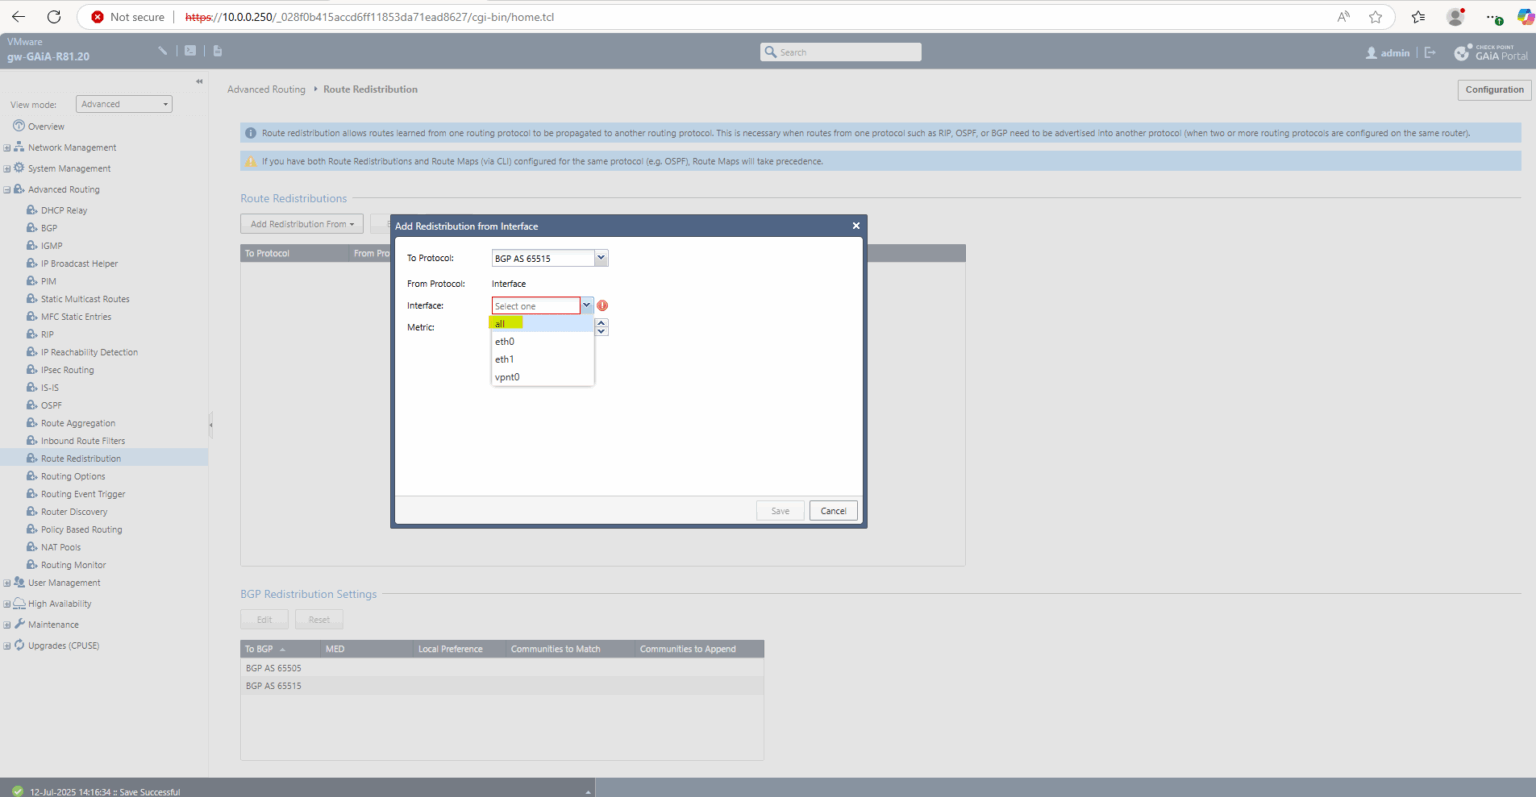Click the interface field error warning icon

point(602,306)
